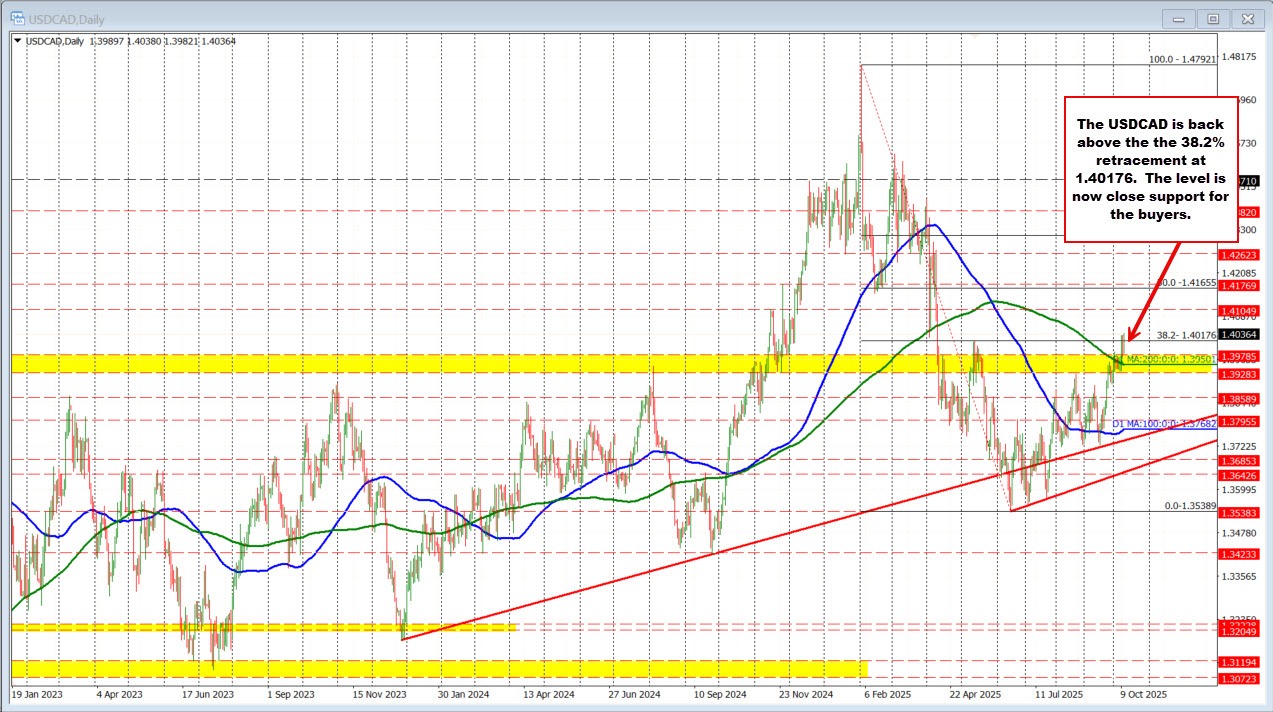Click the red 1.34233 price level tag
The image size is (1273, 712).
click(x=1238, y=553)
